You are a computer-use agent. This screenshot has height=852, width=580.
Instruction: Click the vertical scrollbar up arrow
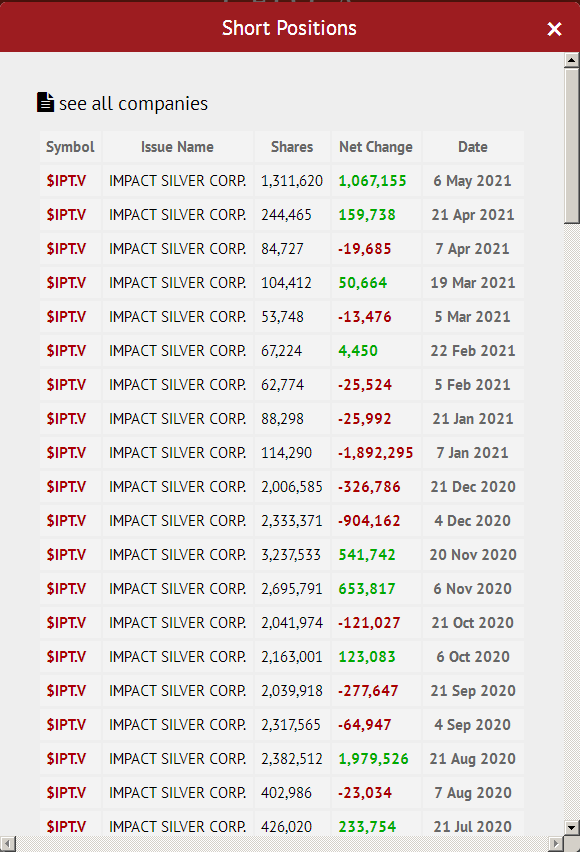[571, 60]
